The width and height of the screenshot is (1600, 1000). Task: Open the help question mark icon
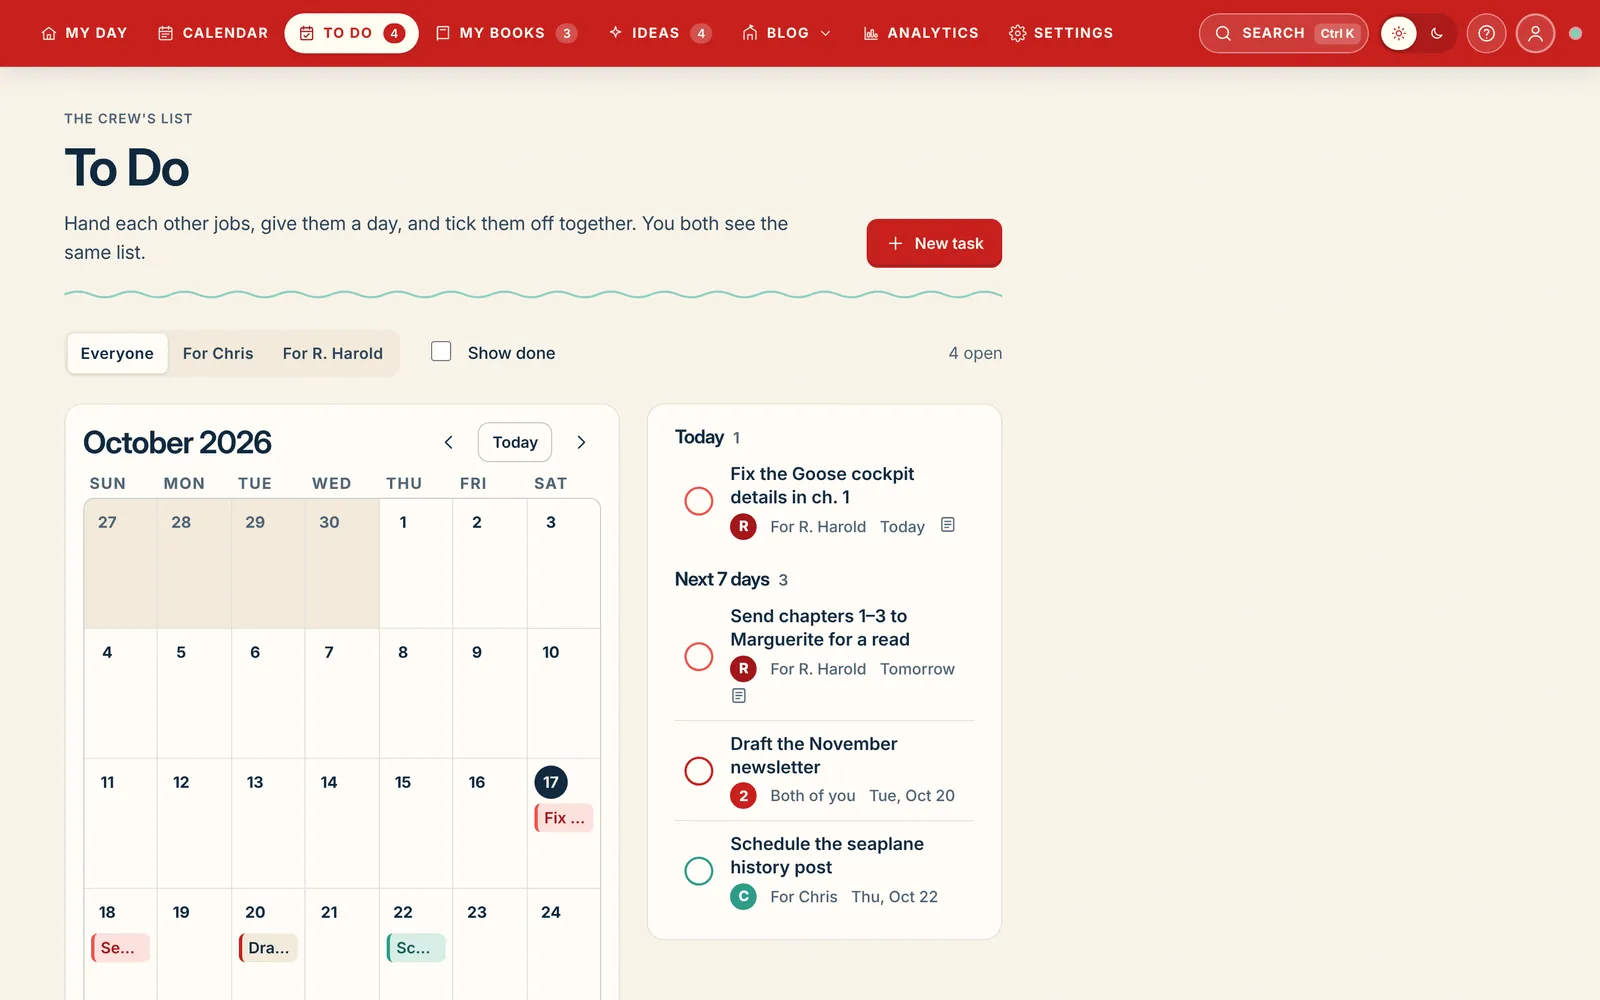(x=1486, y=33)
